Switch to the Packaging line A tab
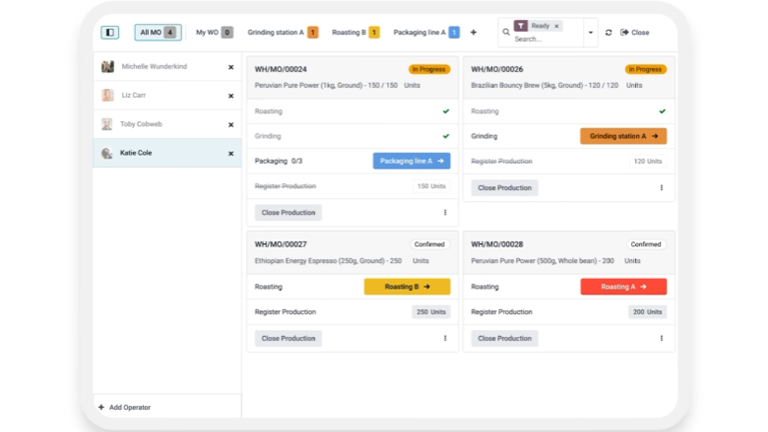Viewport: 768px width, 432px height. (426, 32)
